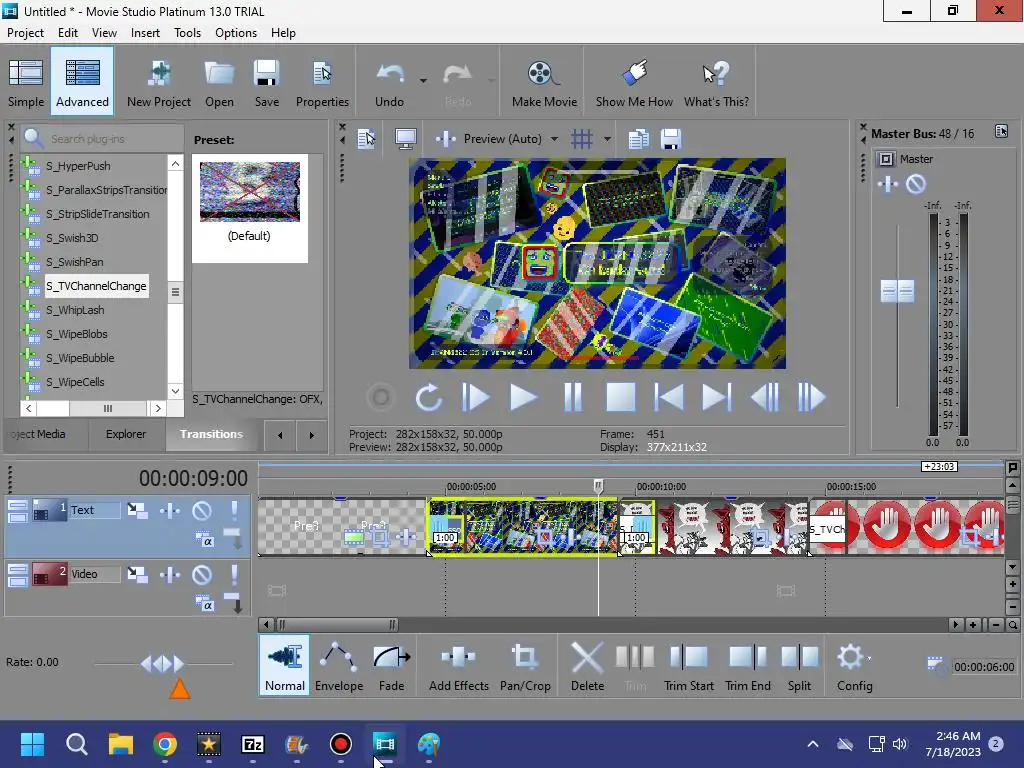Viewport: 1024px width, 768px height.
Task: Save preview snapshot to file
Action: click(x=671, y=139)
